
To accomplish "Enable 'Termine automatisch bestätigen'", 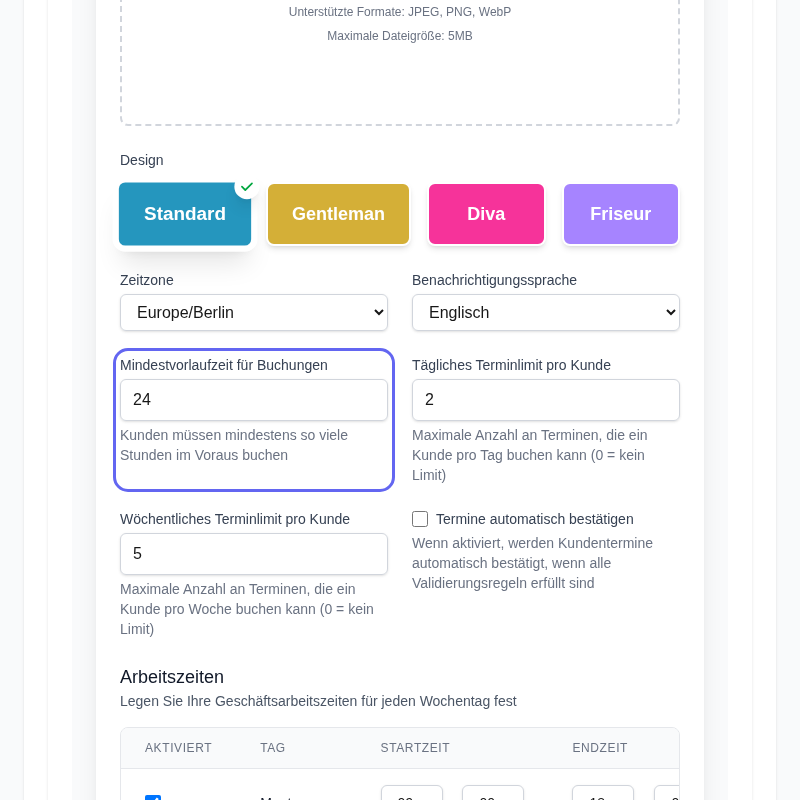I will point(420,519).
